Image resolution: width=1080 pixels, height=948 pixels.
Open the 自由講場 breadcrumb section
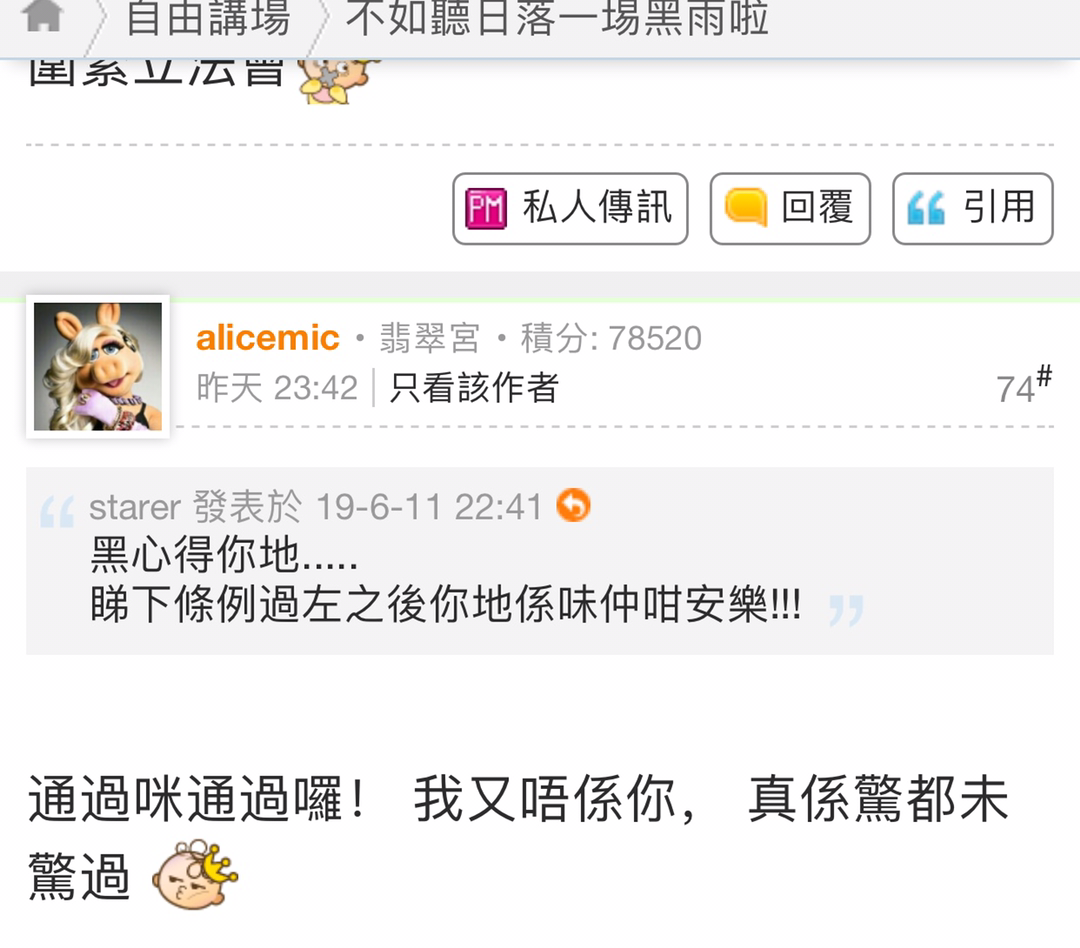pyautogui.click(x=208, y=18)
